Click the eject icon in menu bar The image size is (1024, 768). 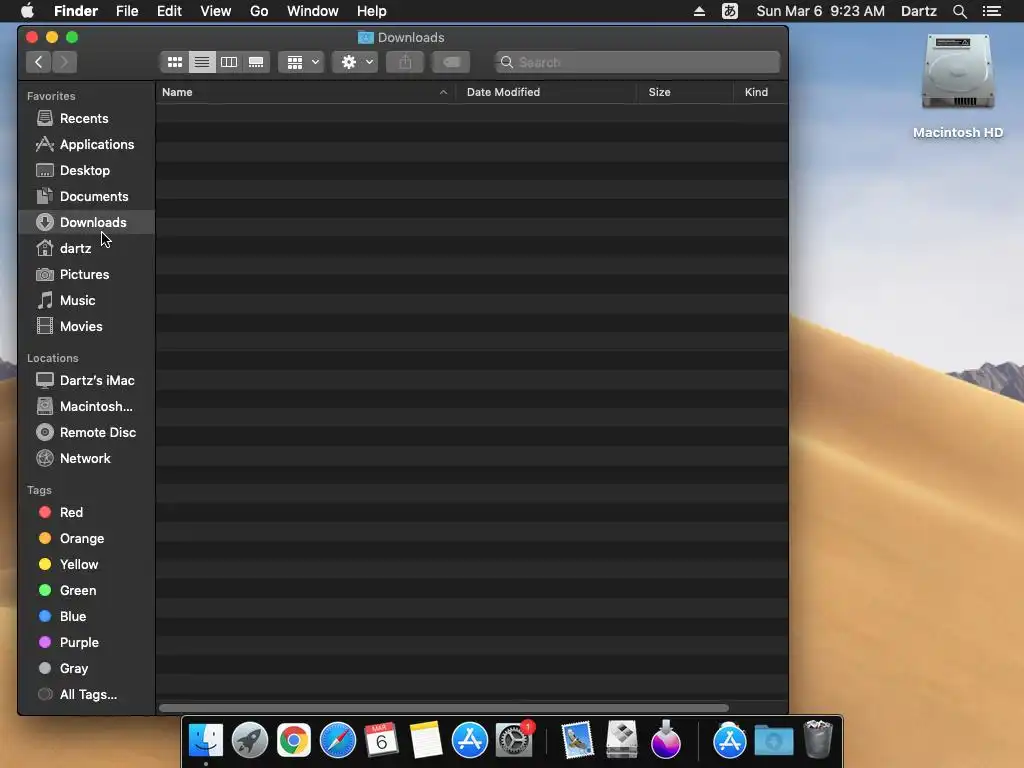[699, 11]
